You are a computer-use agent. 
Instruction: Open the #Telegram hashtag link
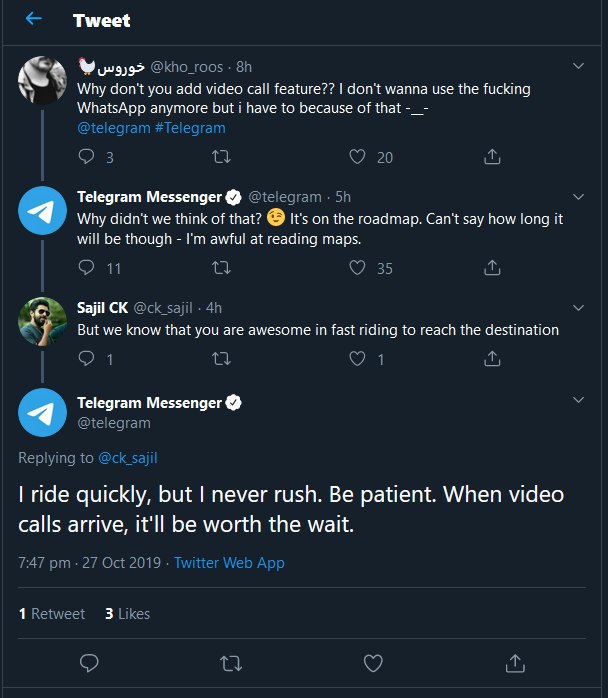(x=190, y=128)
